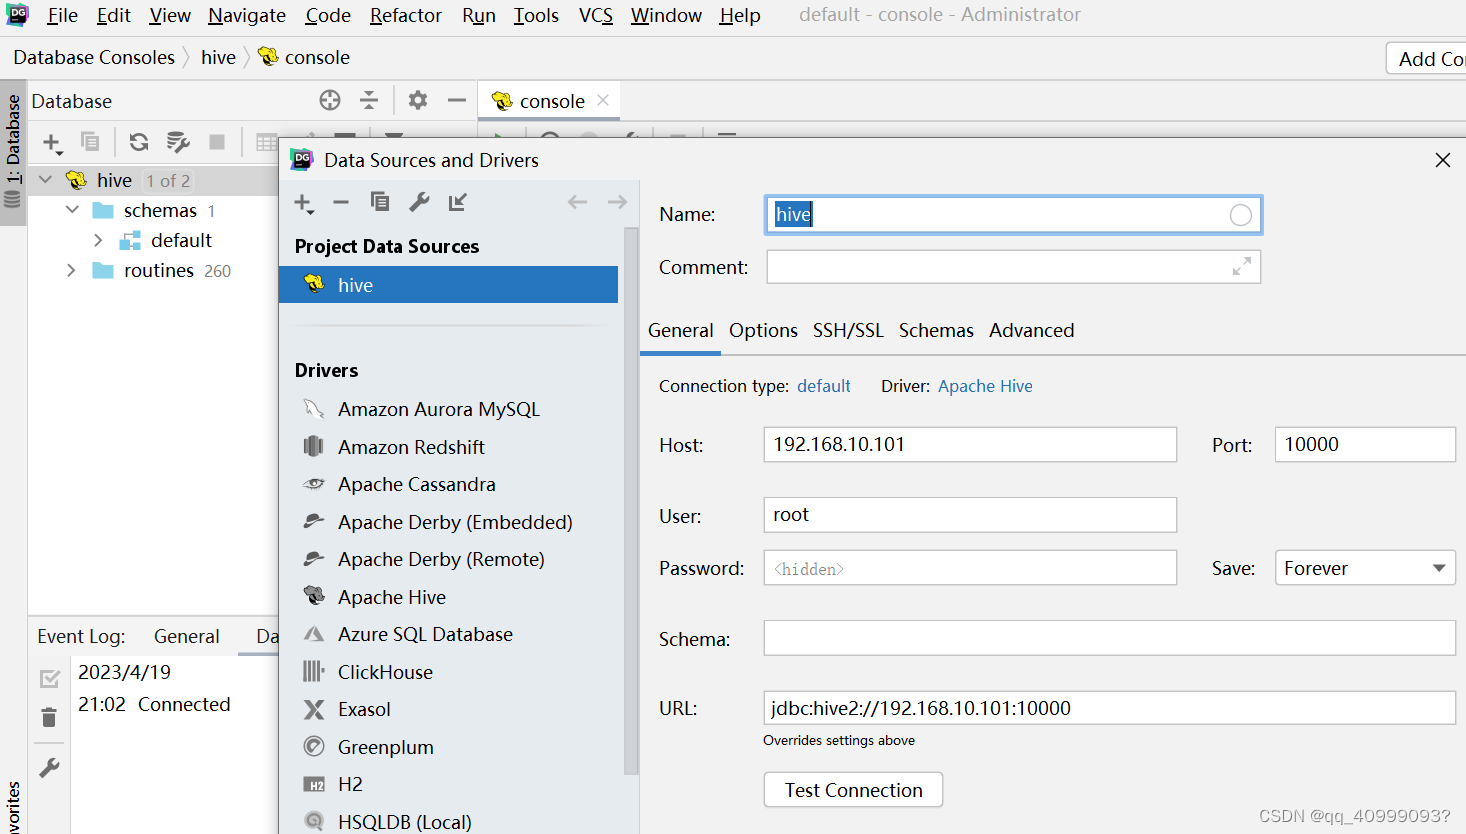Select hive under Project Data Sources

[448, 285]
